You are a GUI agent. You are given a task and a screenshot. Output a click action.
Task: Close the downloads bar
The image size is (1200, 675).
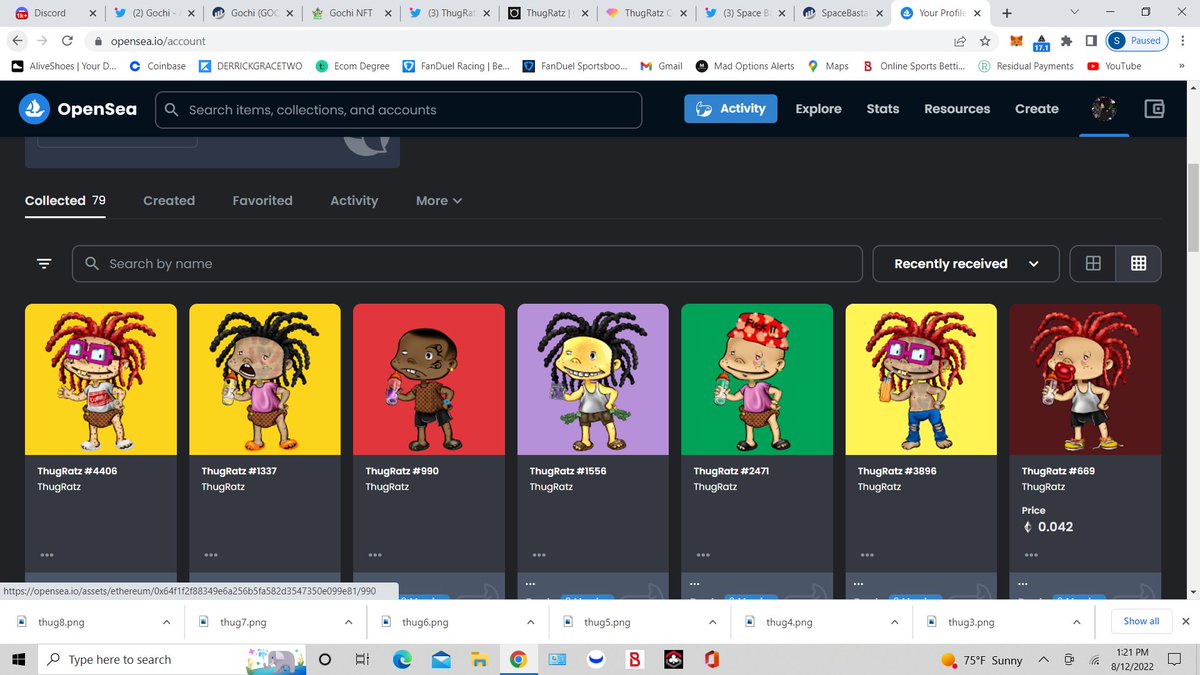click(1185, 621)
